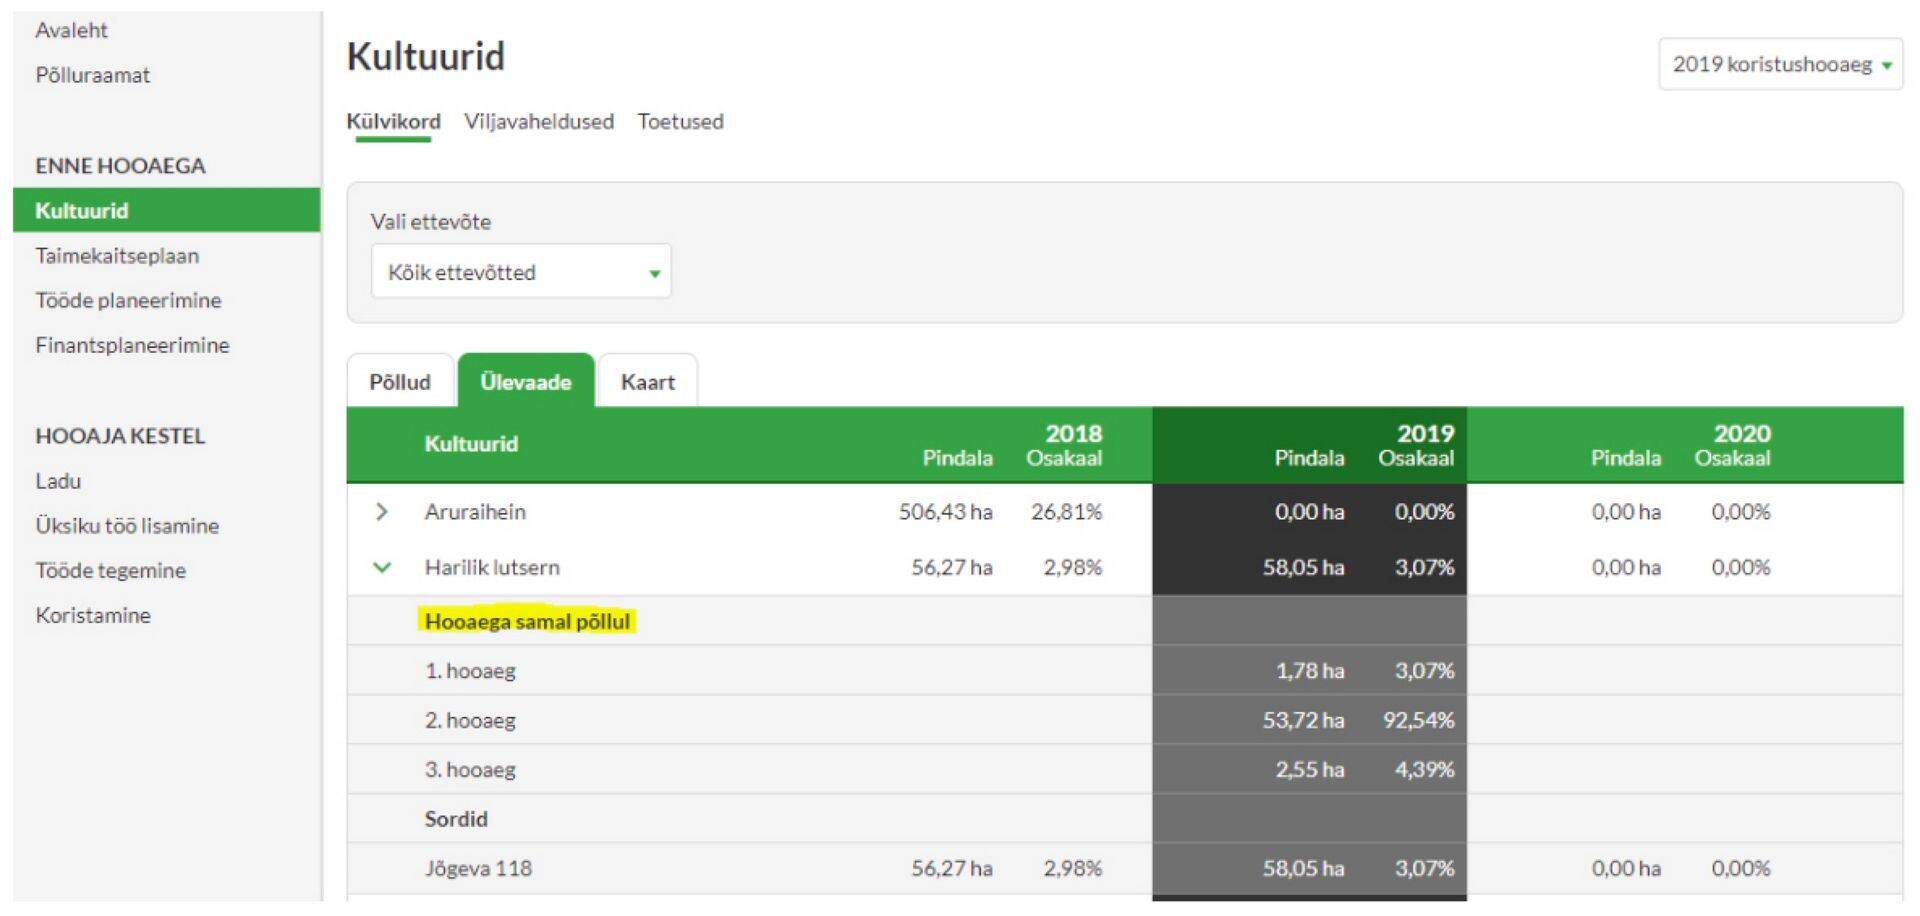Open the Toetused section
1920x916 pixels.
click(680, 122)
